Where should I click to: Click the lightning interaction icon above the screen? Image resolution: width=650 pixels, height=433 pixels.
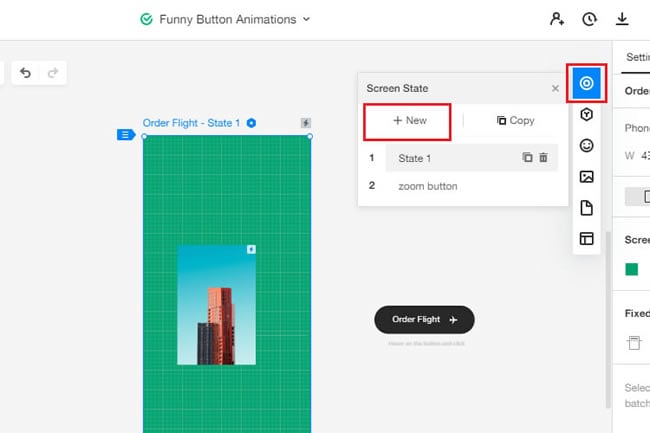[306, 123]
